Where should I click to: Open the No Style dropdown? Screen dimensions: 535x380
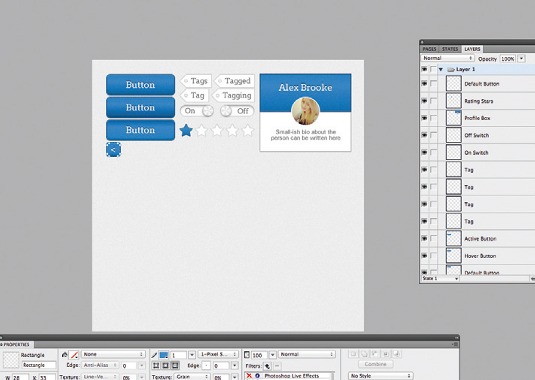coord(380,376)
